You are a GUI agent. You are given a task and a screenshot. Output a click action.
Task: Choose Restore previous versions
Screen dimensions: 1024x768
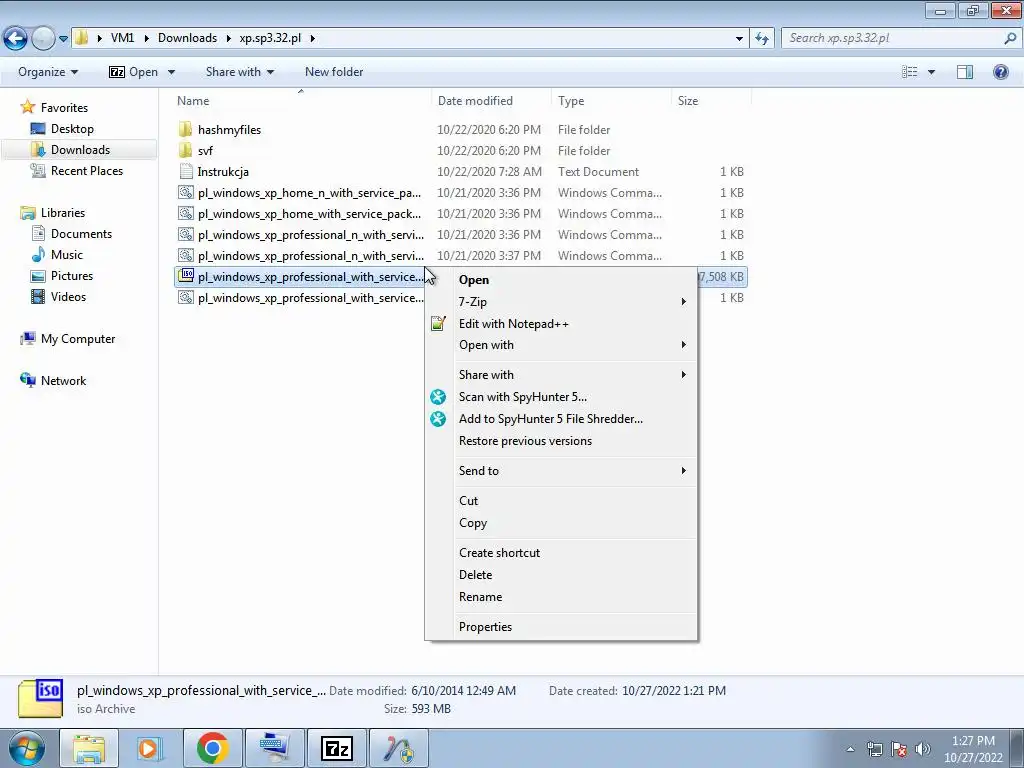tap(561, 441)
